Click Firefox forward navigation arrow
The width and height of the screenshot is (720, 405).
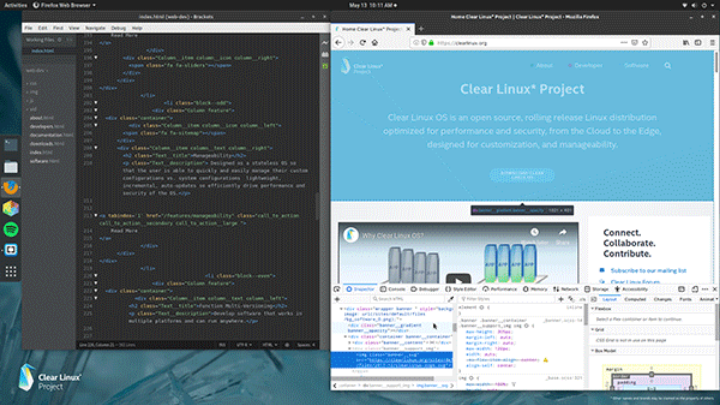tap(351, 43)
